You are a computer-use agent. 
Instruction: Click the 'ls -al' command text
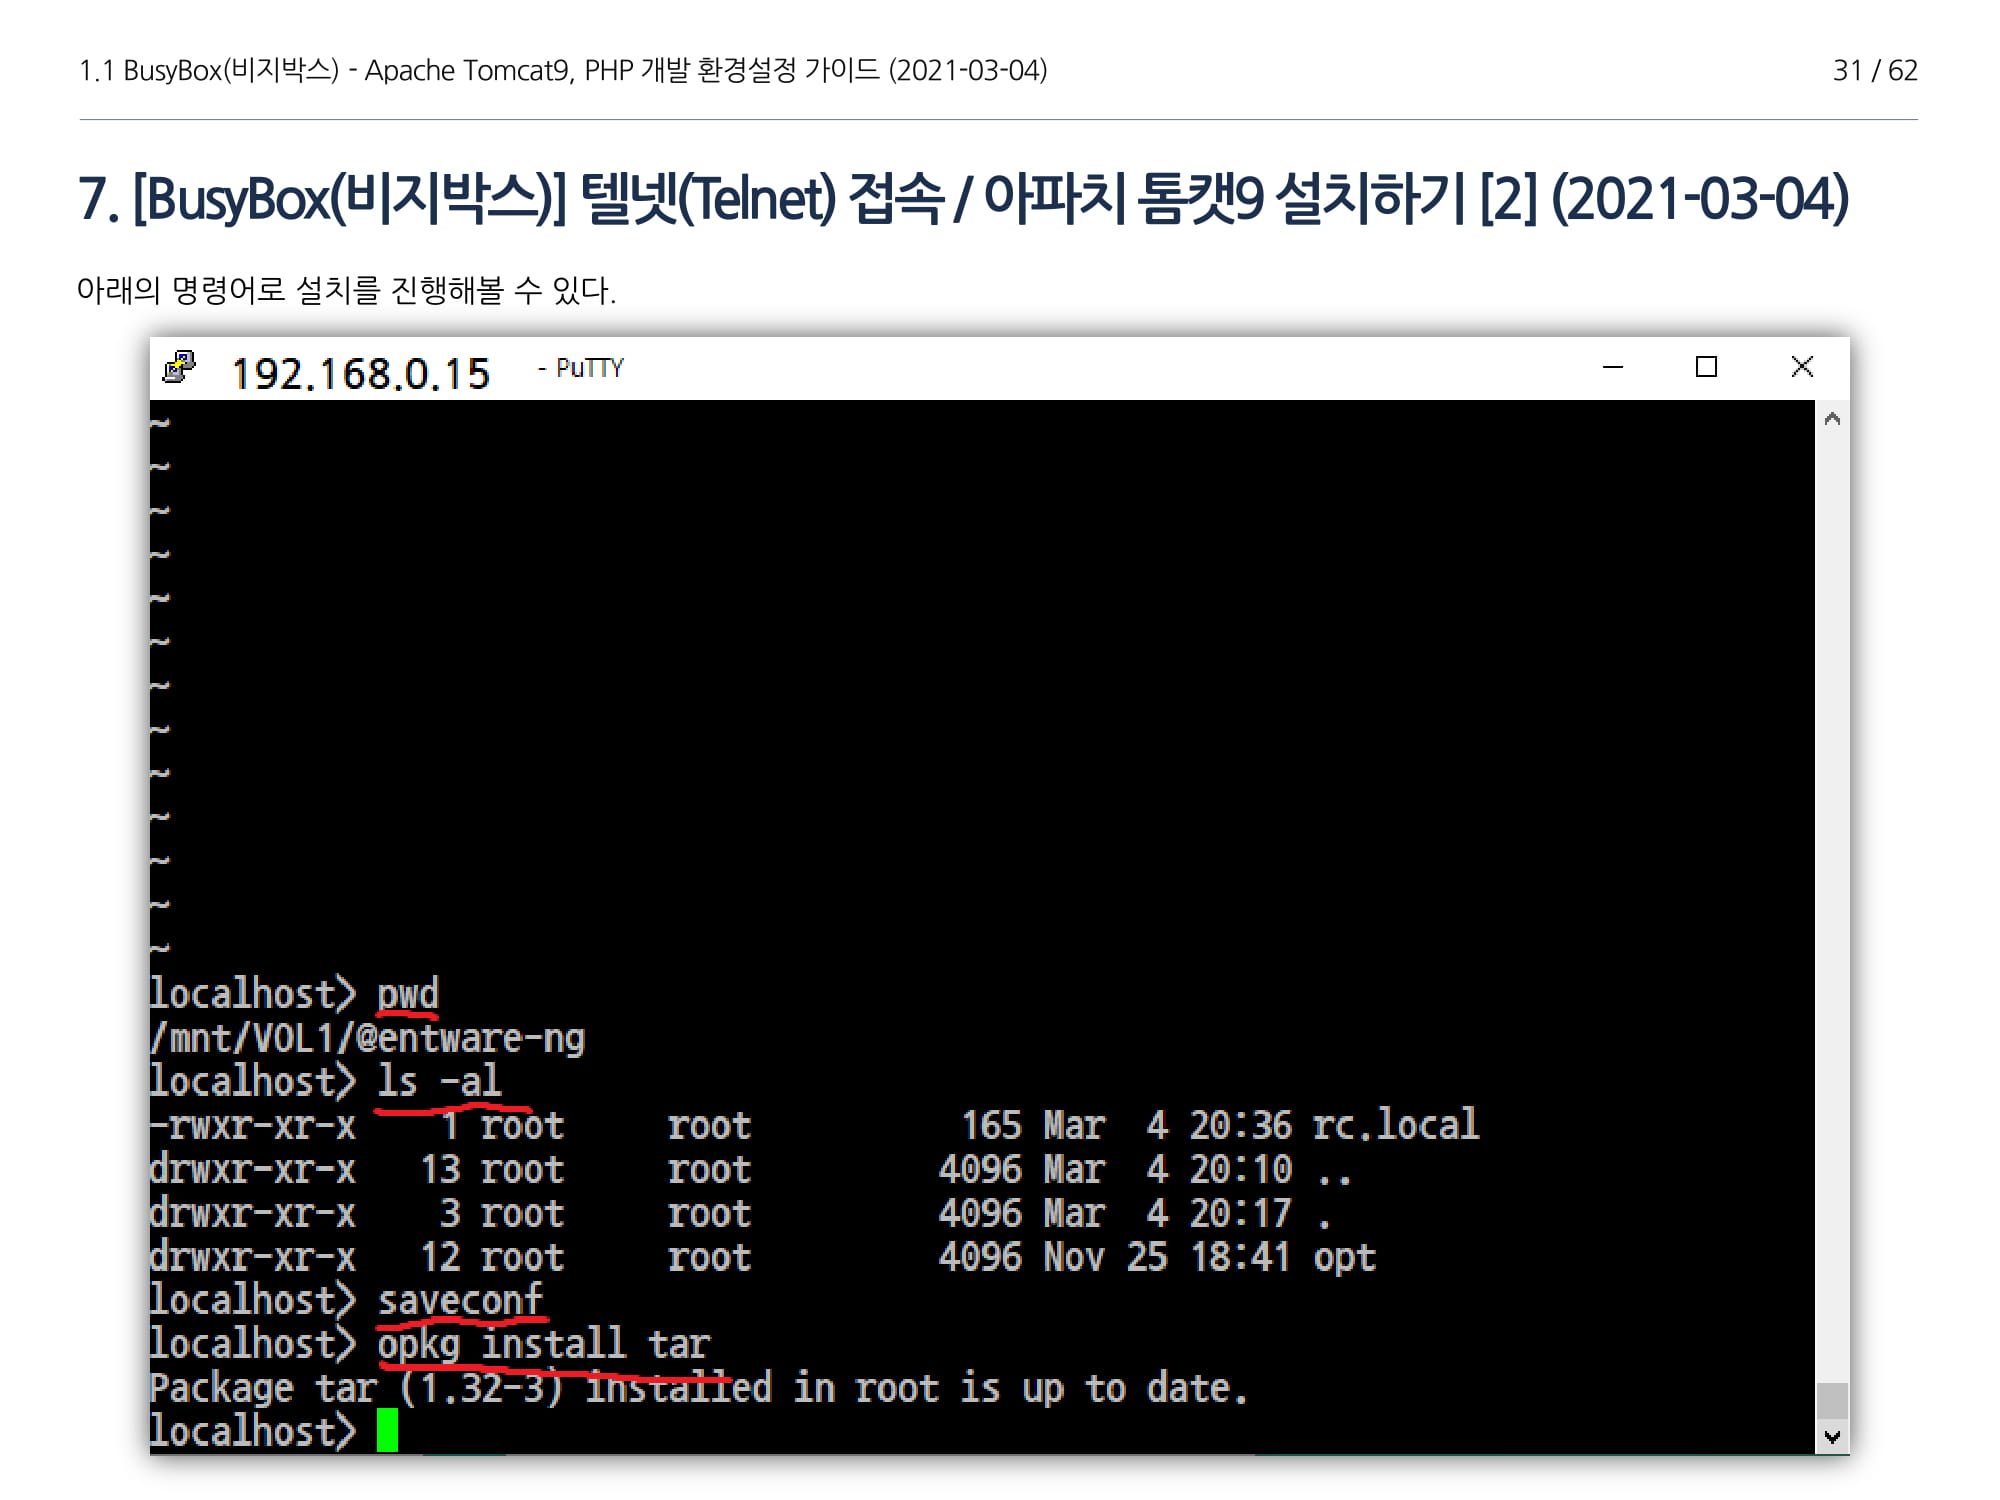click(x=438, y=1082)
